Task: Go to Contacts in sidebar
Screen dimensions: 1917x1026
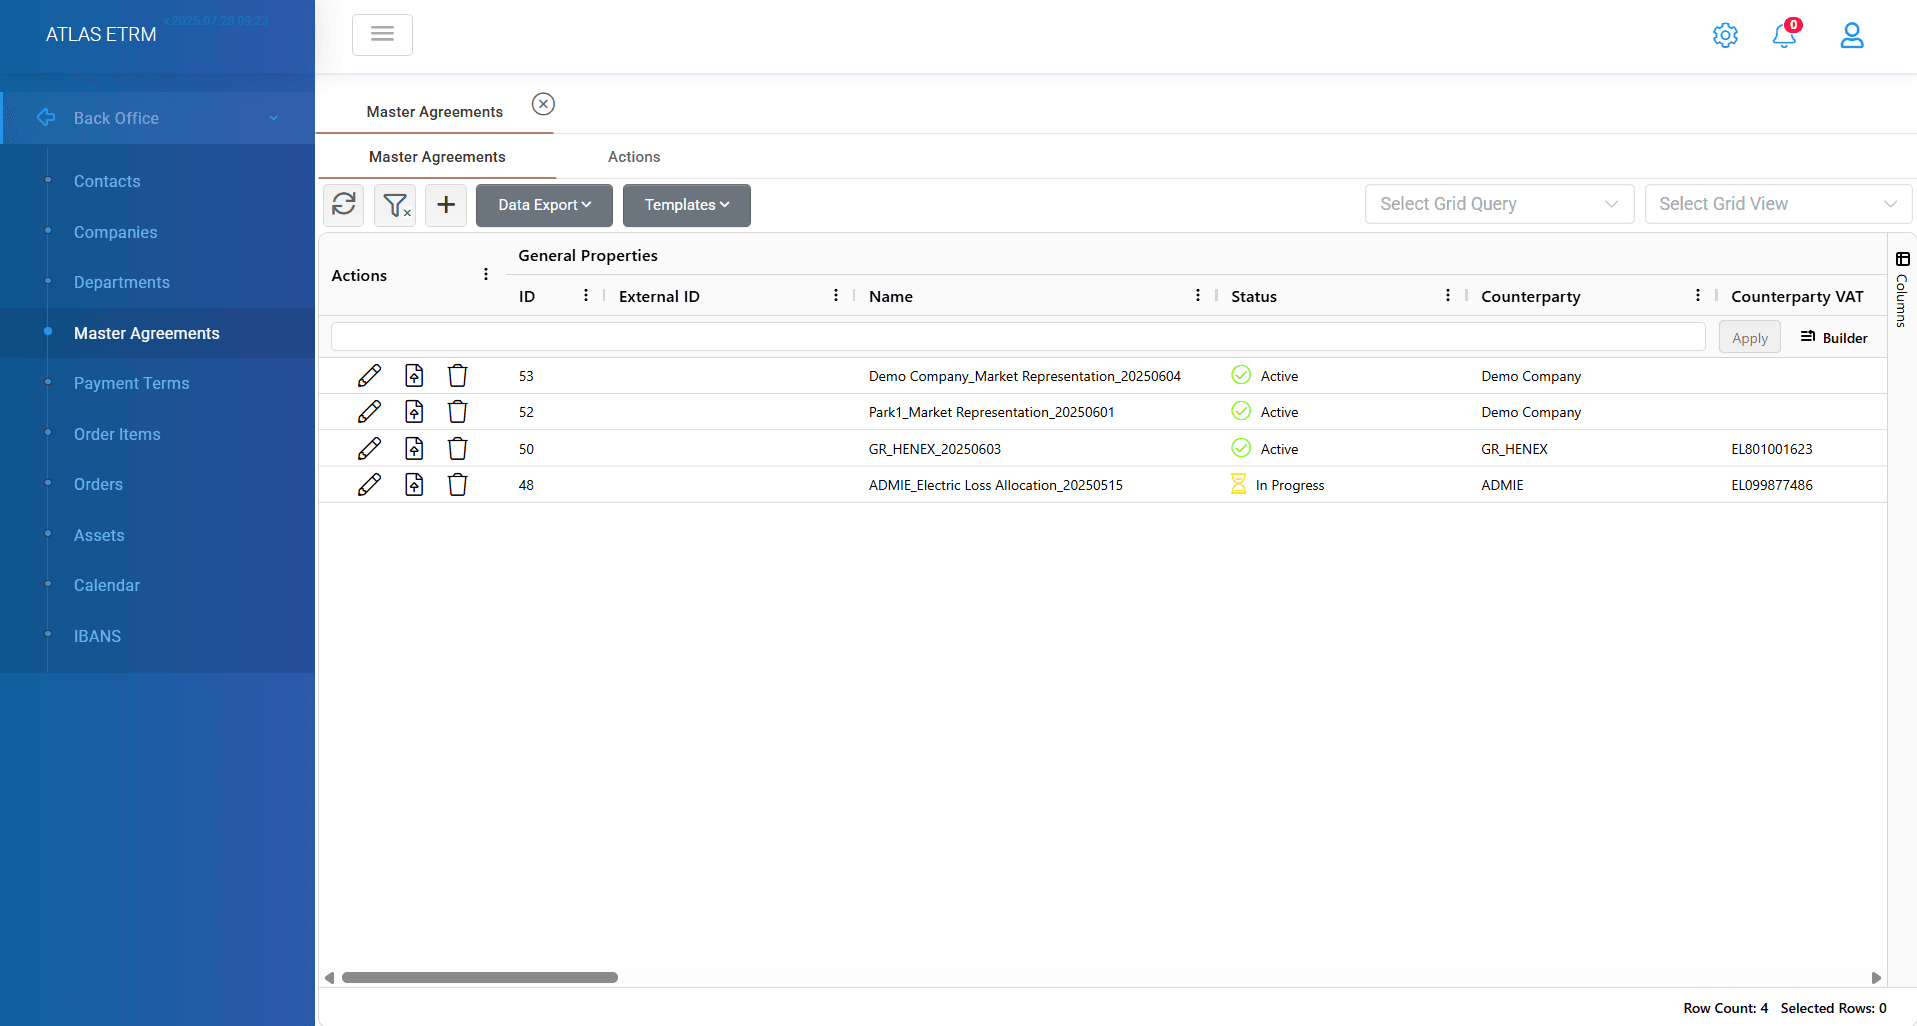Action: tap(107, 181)
